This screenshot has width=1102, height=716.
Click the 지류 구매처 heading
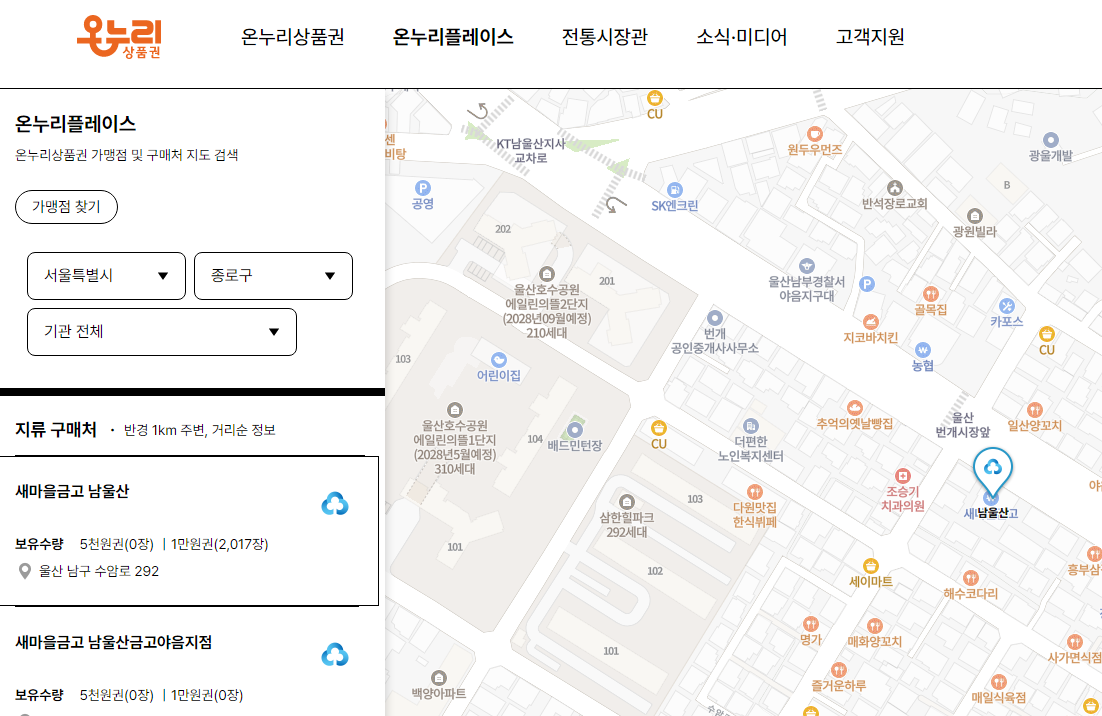click(x=56, y=429)
